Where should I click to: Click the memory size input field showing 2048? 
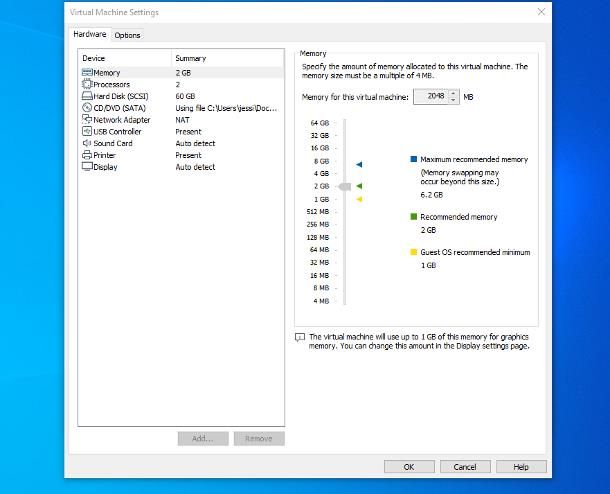tap(431, 96)
